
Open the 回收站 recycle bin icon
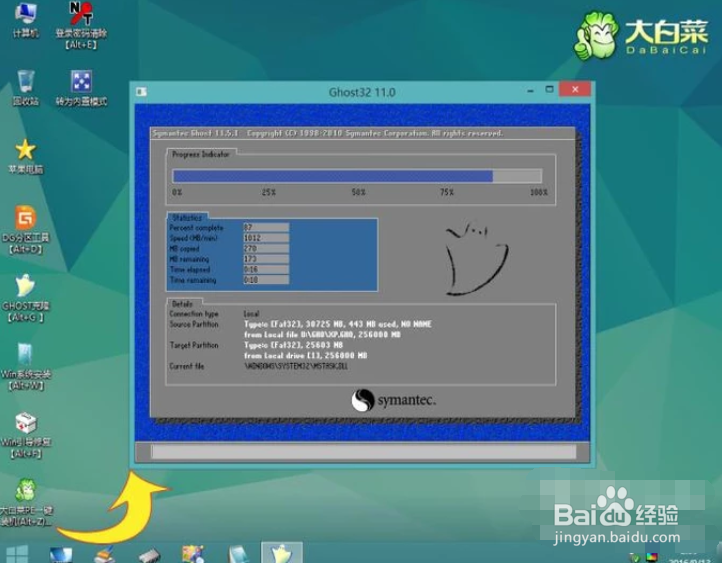tap(26, 87)
